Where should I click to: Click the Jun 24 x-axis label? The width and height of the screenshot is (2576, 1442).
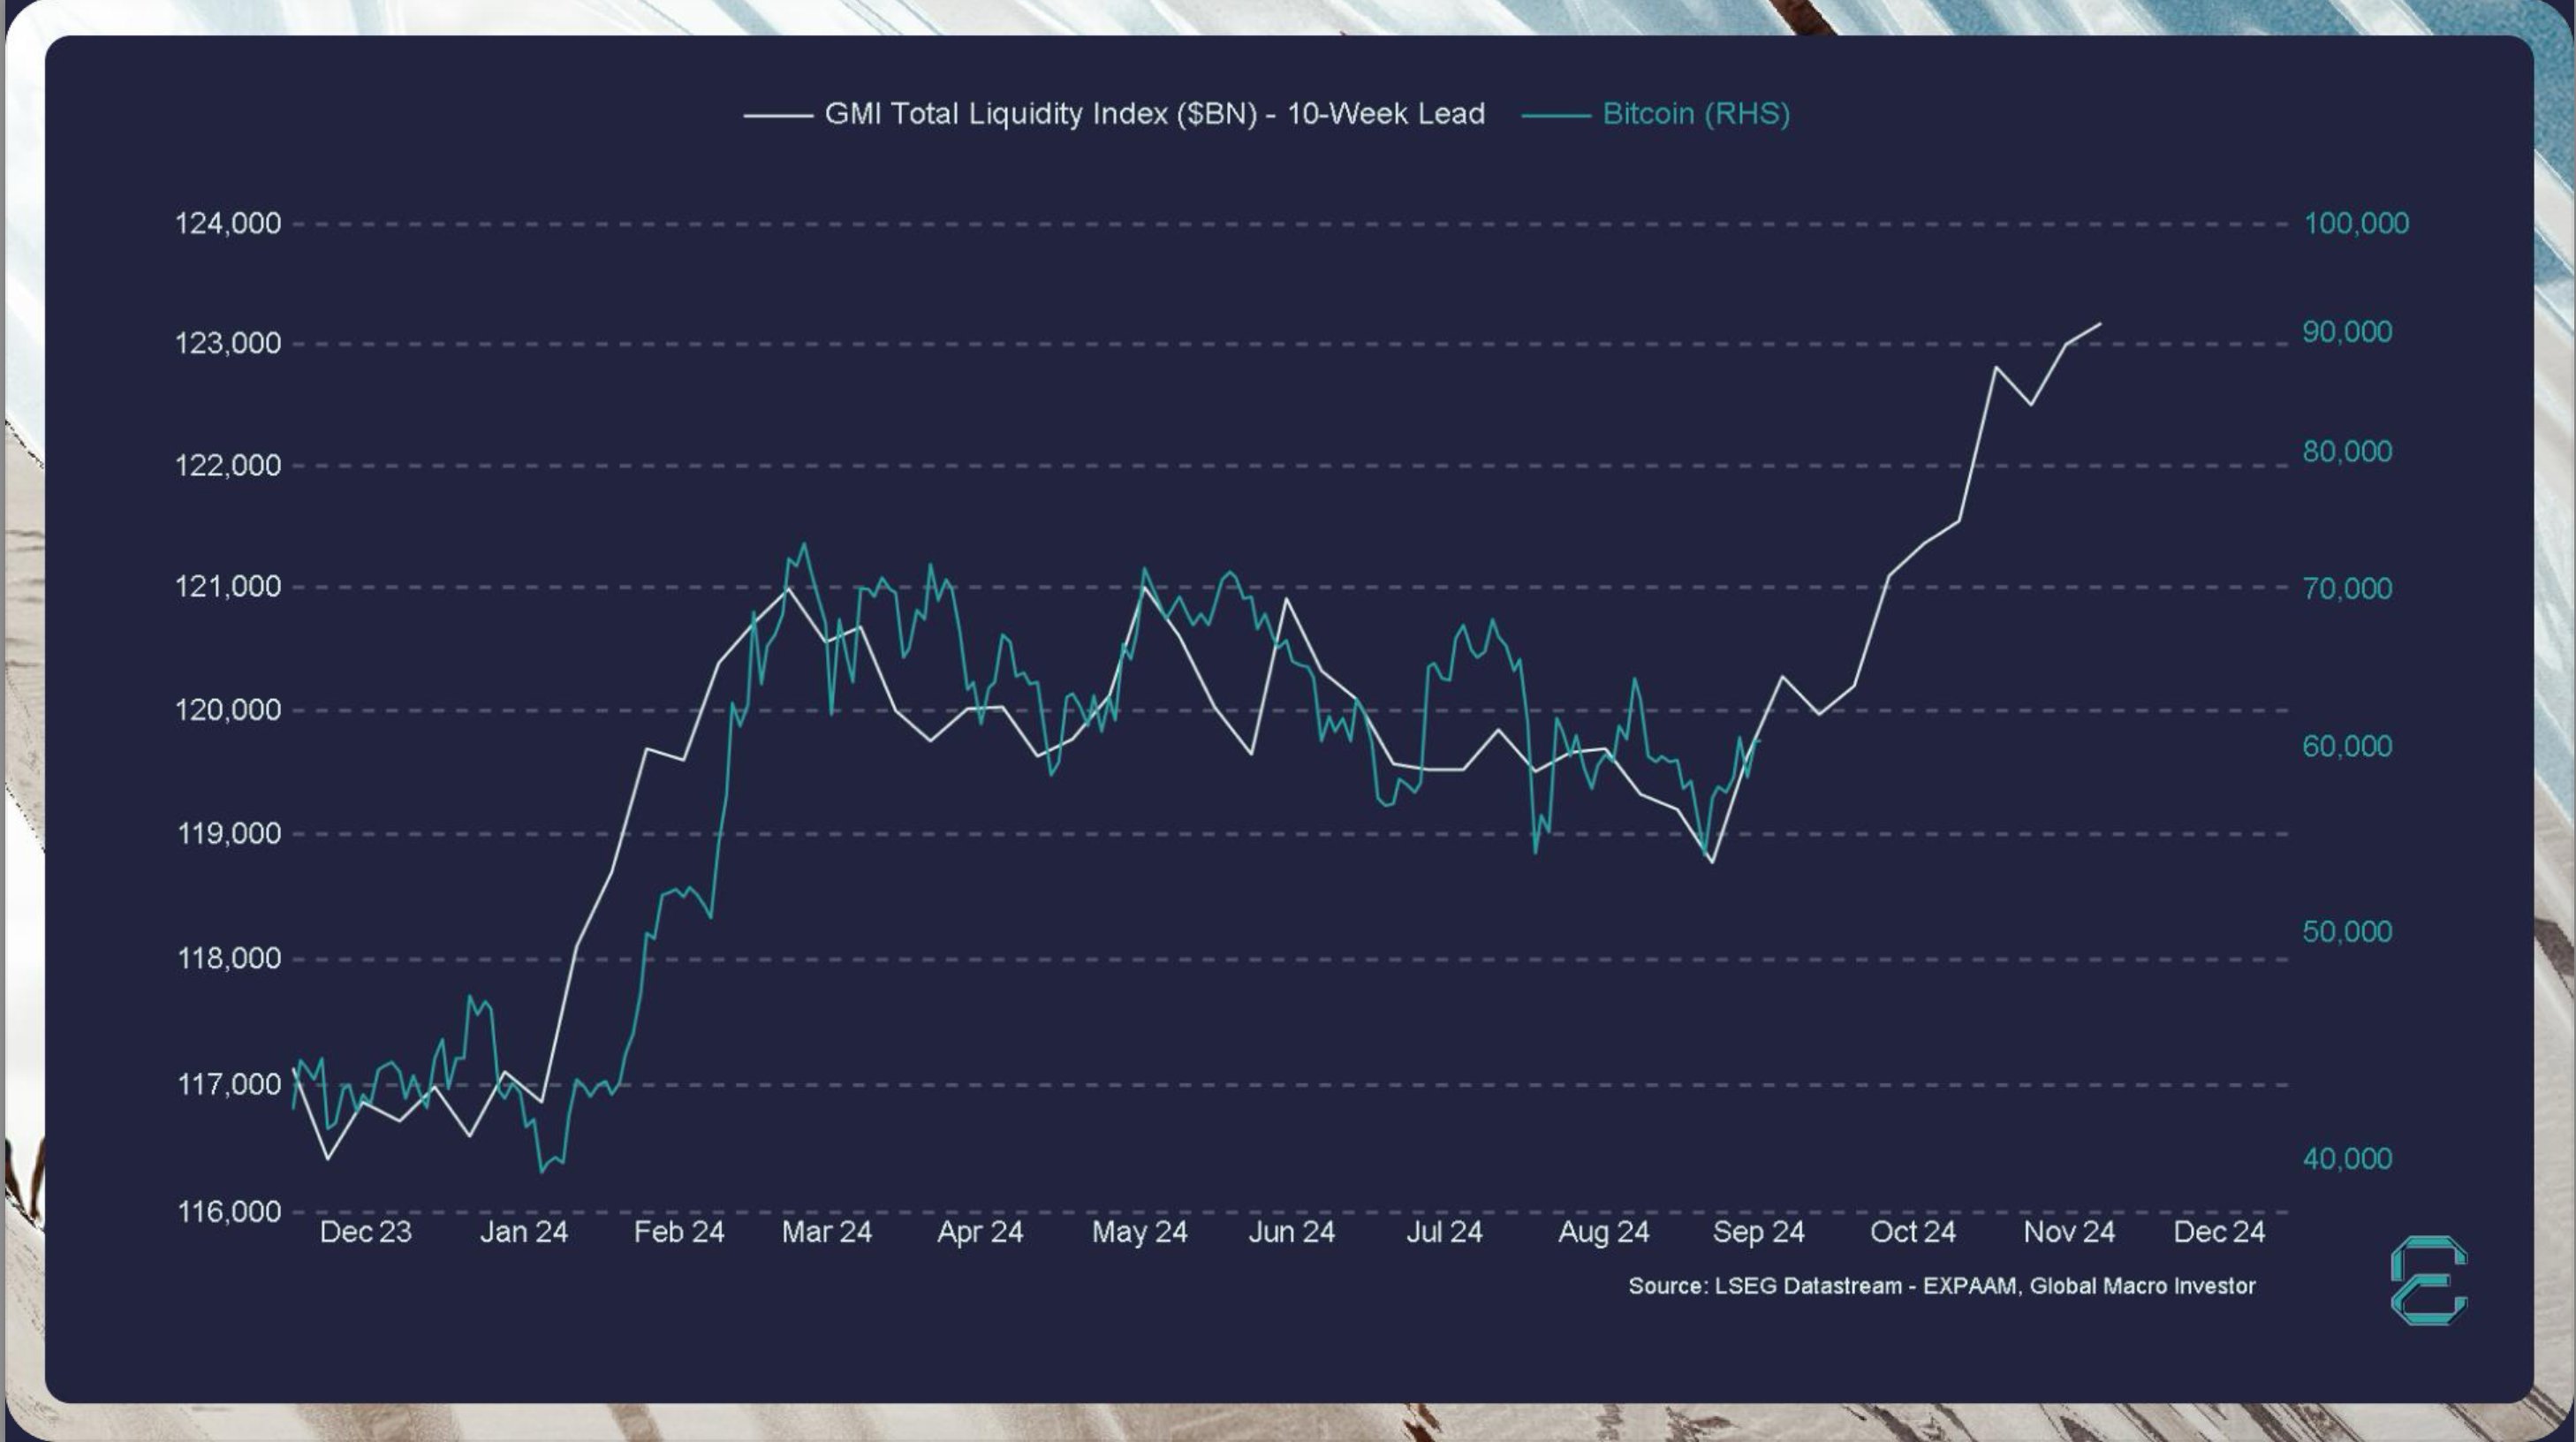[x=1291, y=1232]
